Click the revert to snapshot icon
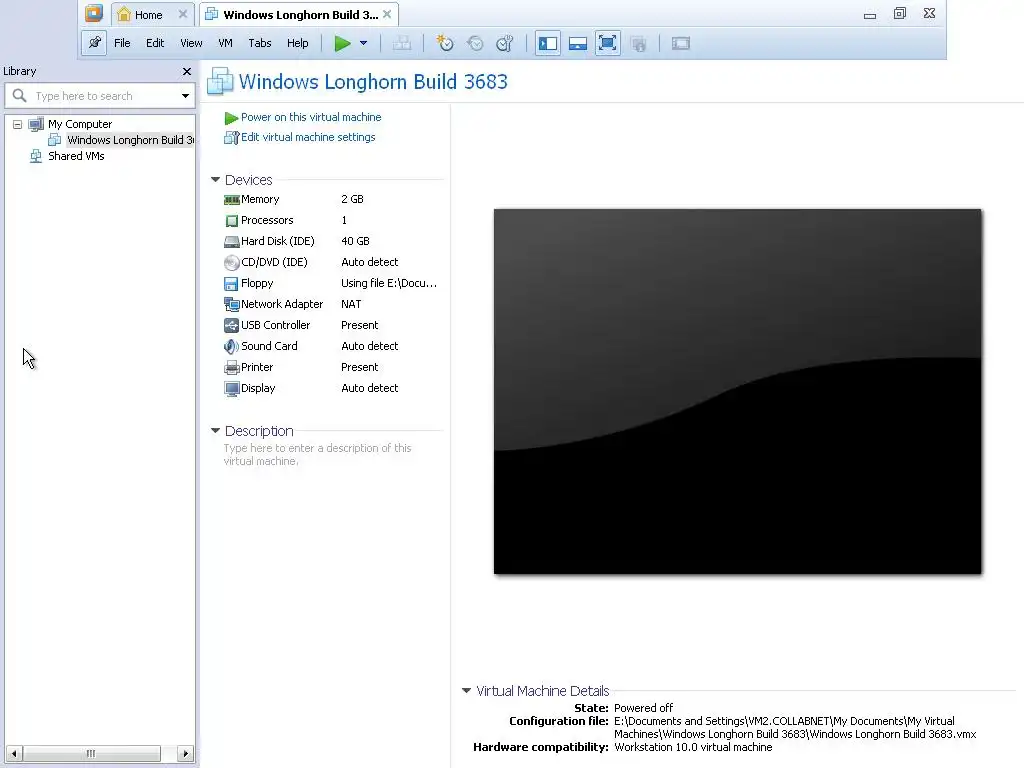 pos(475,43)
